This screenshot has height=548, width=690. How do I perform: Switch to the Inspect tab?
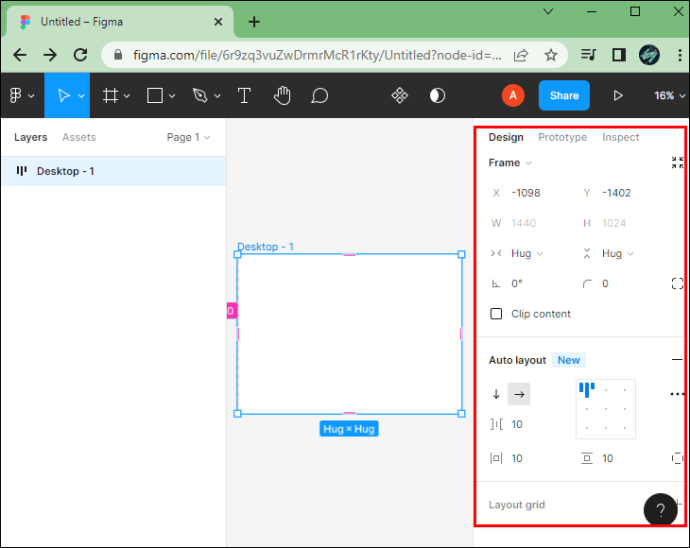tap(620, 137)
